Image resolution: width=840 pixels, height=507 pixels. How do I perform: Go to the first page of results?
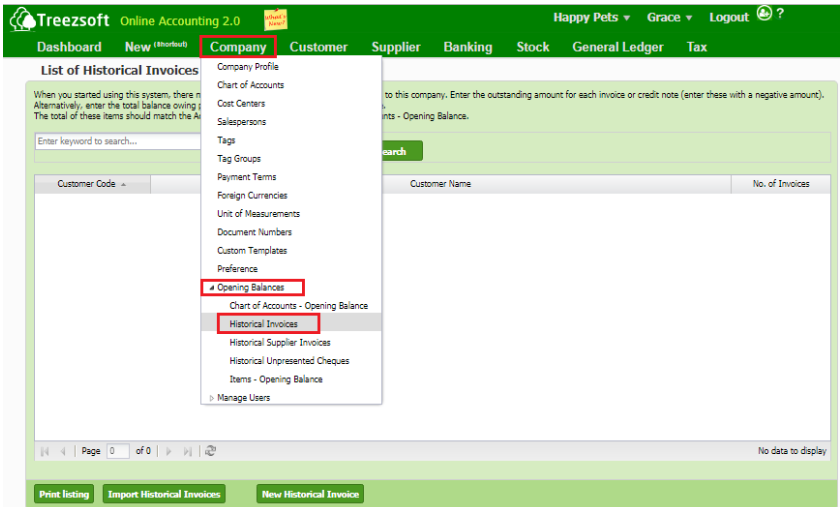click(45, 451)
